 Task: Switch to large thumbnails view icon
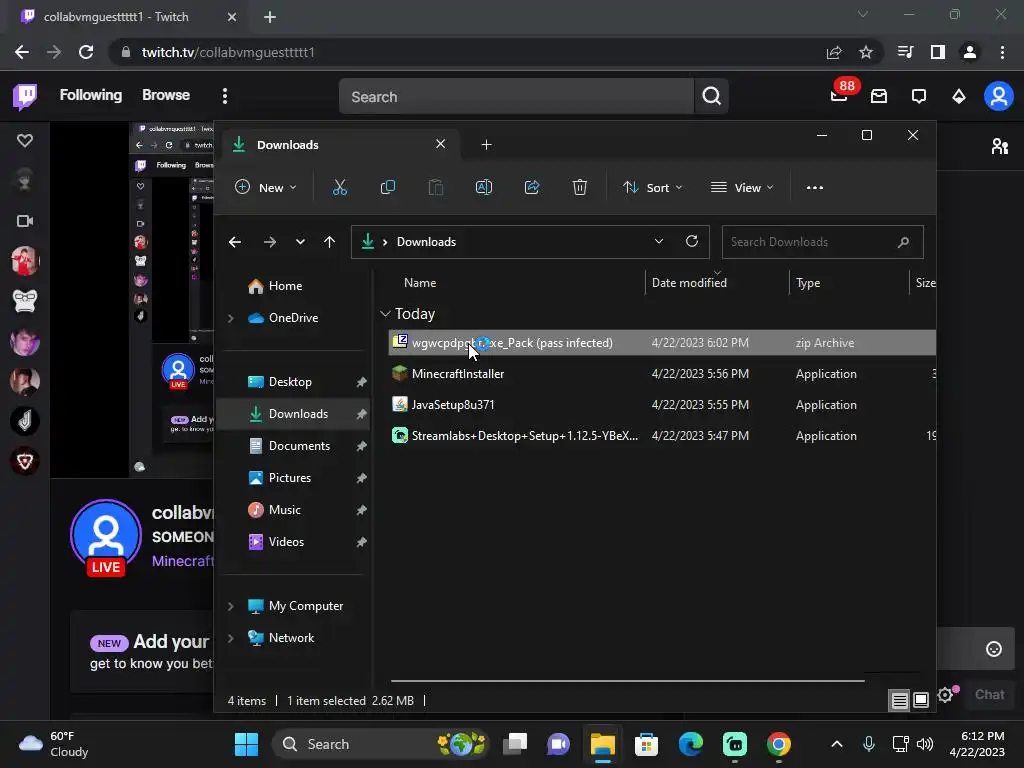pos(921,701)
